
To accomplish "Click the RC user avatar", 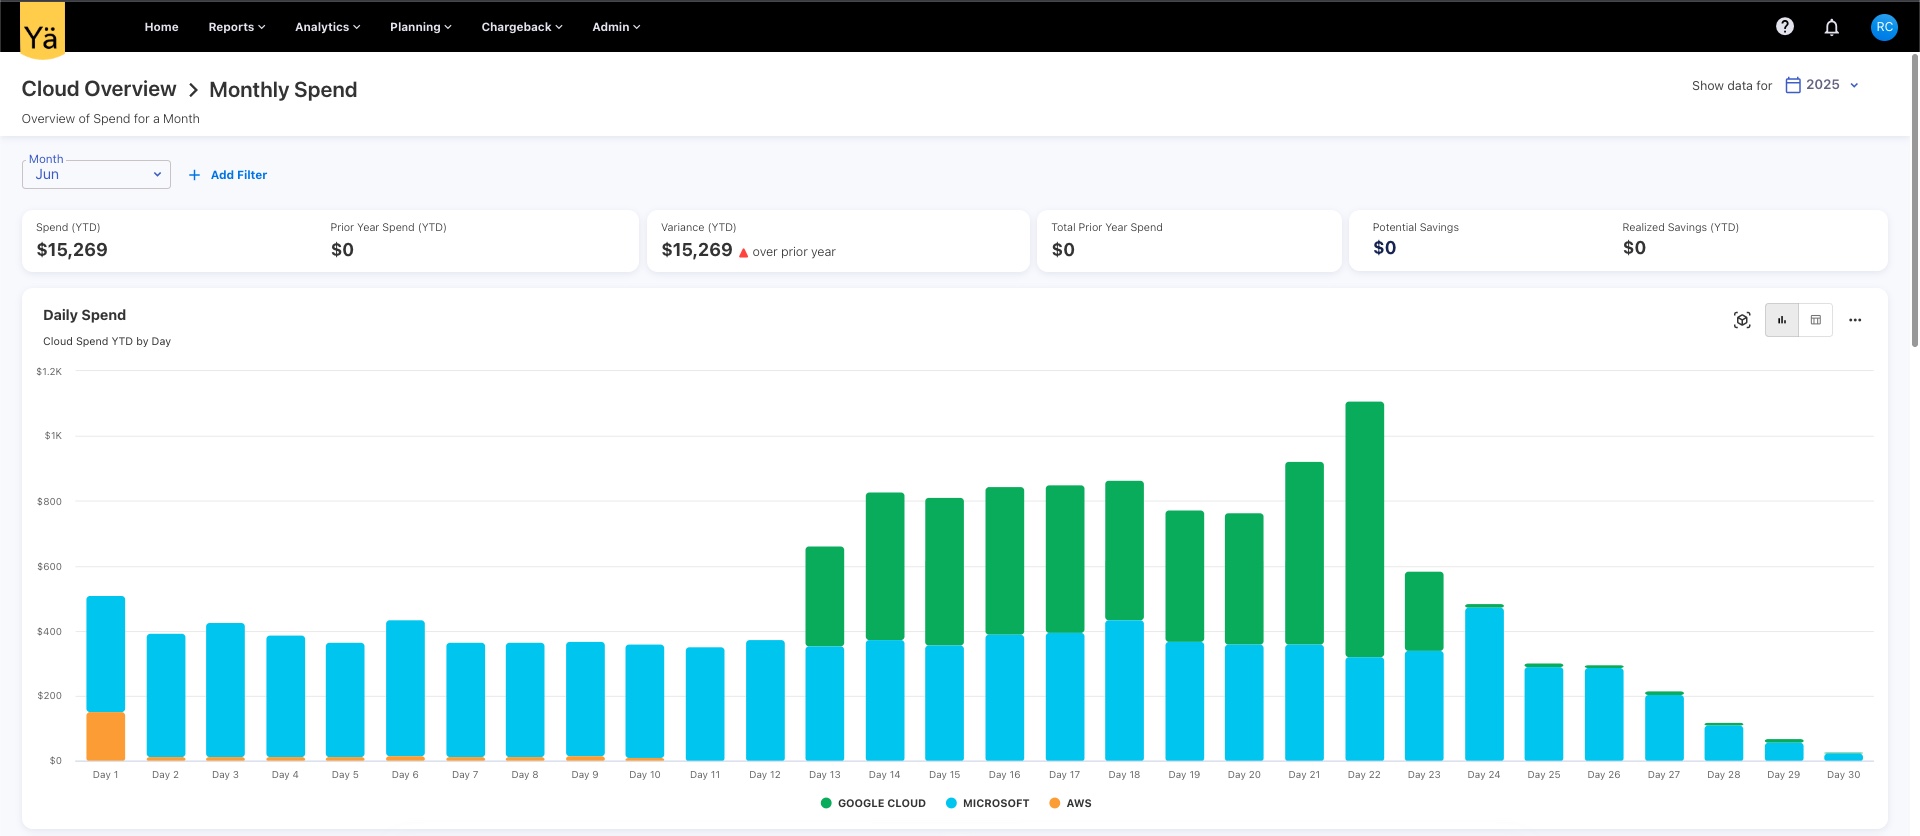I will 1884,27.
